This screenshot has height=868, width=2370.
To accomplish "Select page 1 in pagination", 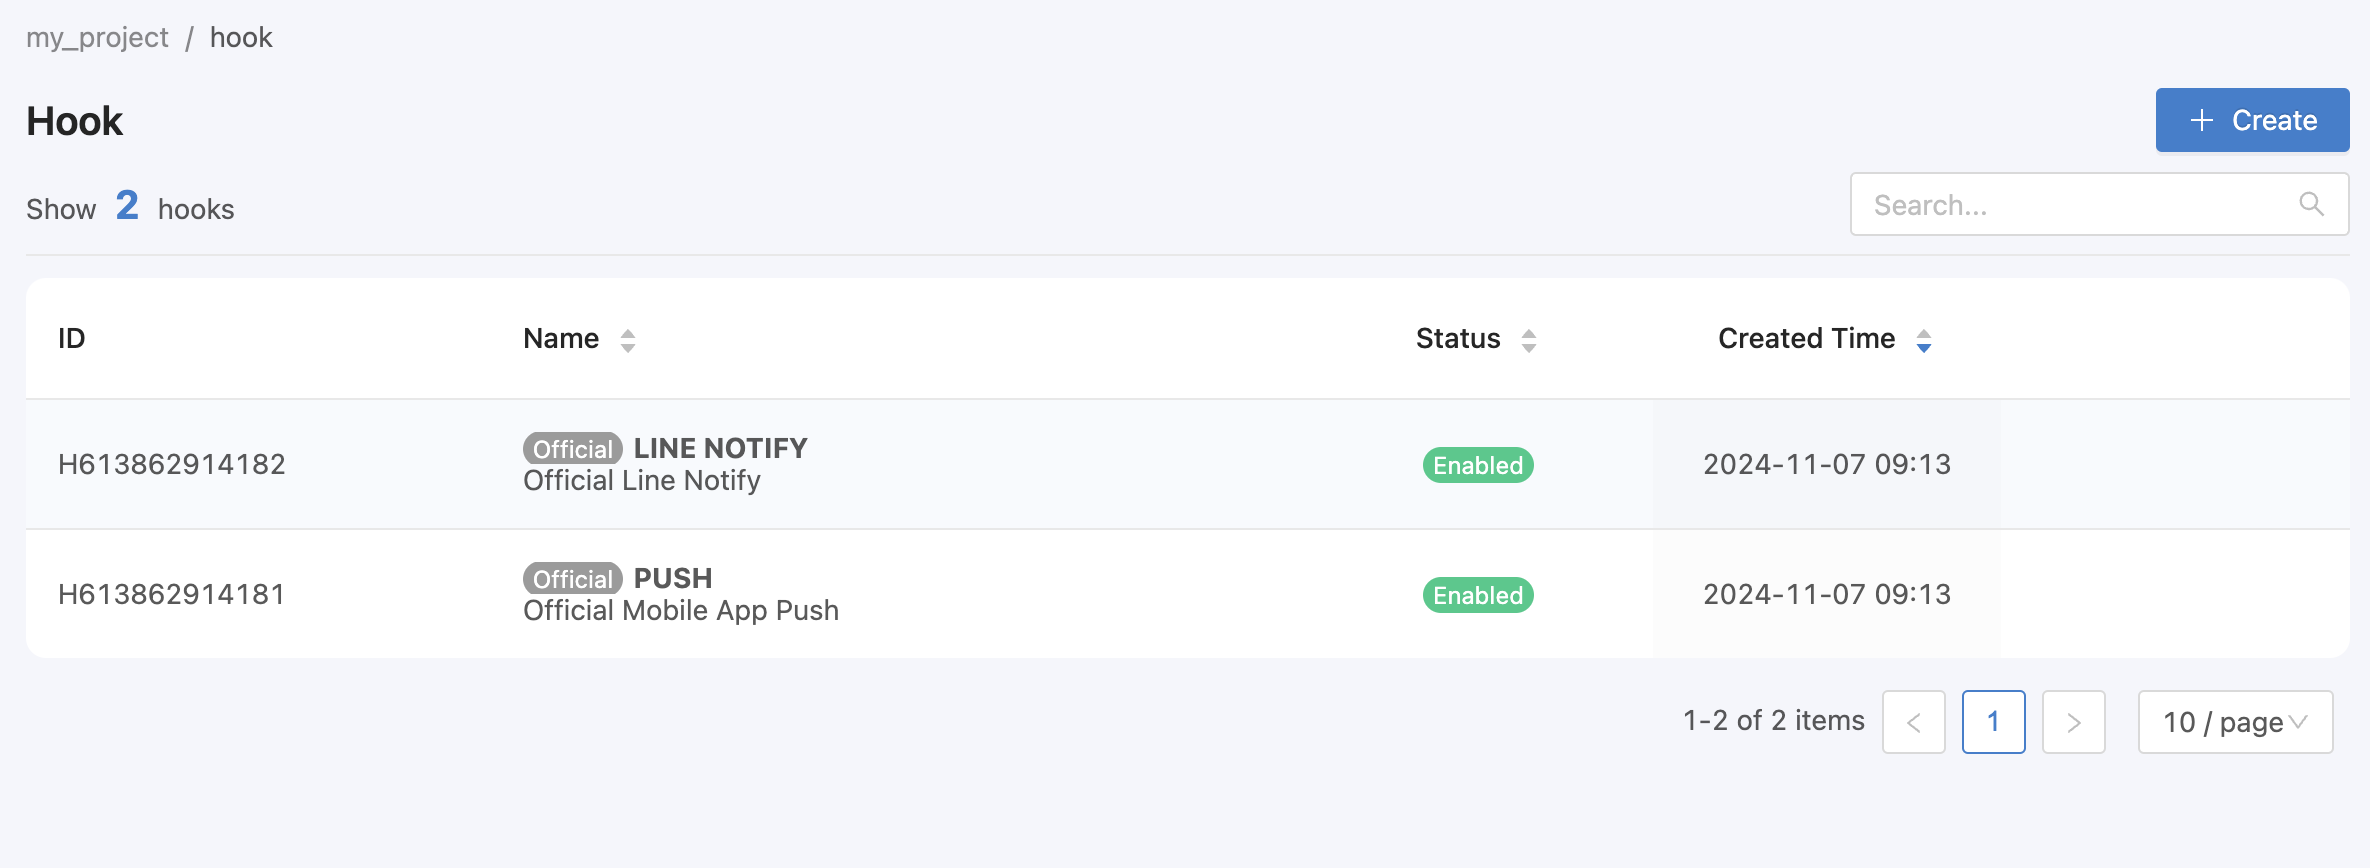I will click(1994, 722).
